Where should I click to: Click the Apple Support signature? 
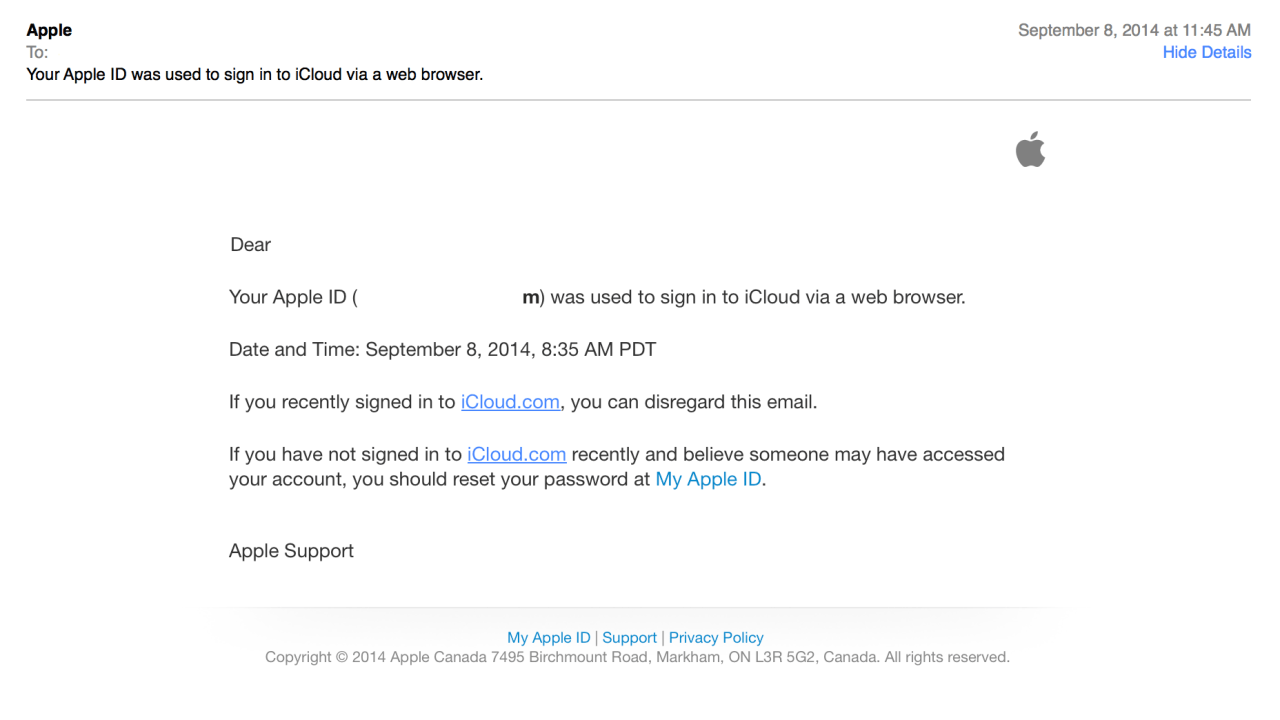point(291,550)
